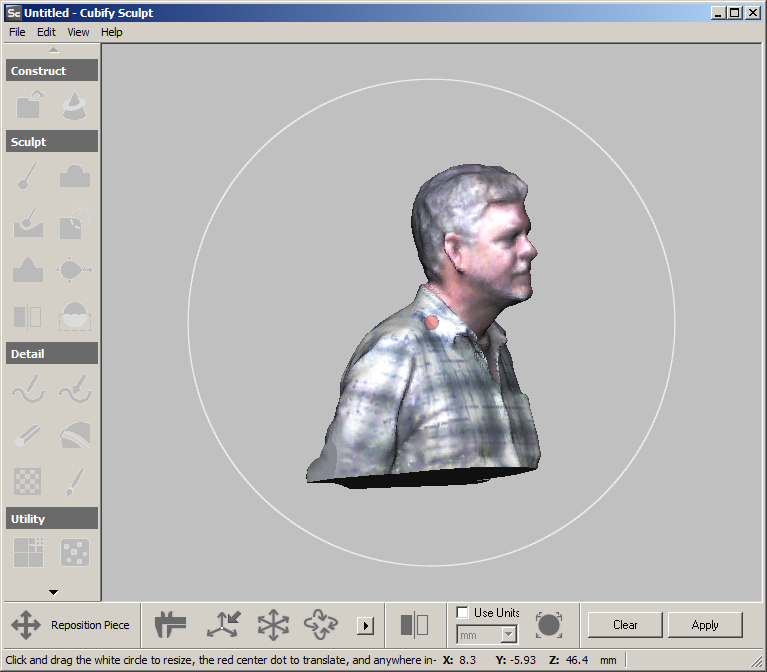Click the subdivided grid Utility icon
This screenshot has width=767, height=672.
coord(28,553)
